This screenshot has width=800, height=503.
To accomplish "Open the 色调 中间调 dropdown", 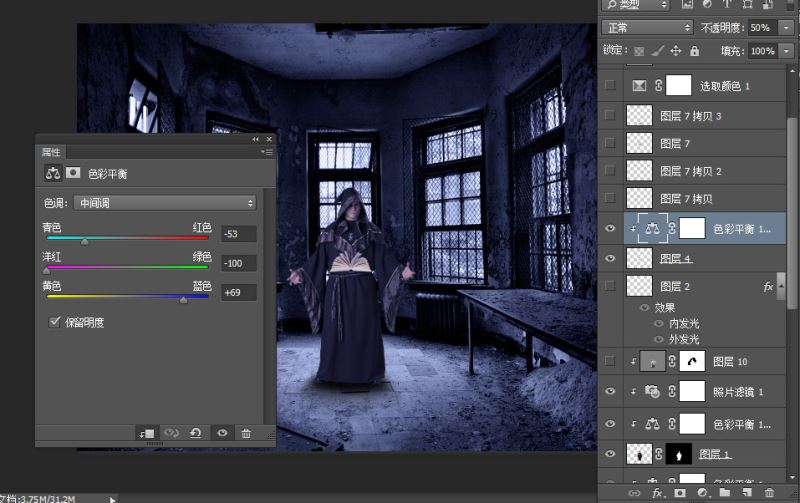I will [164, 203].
